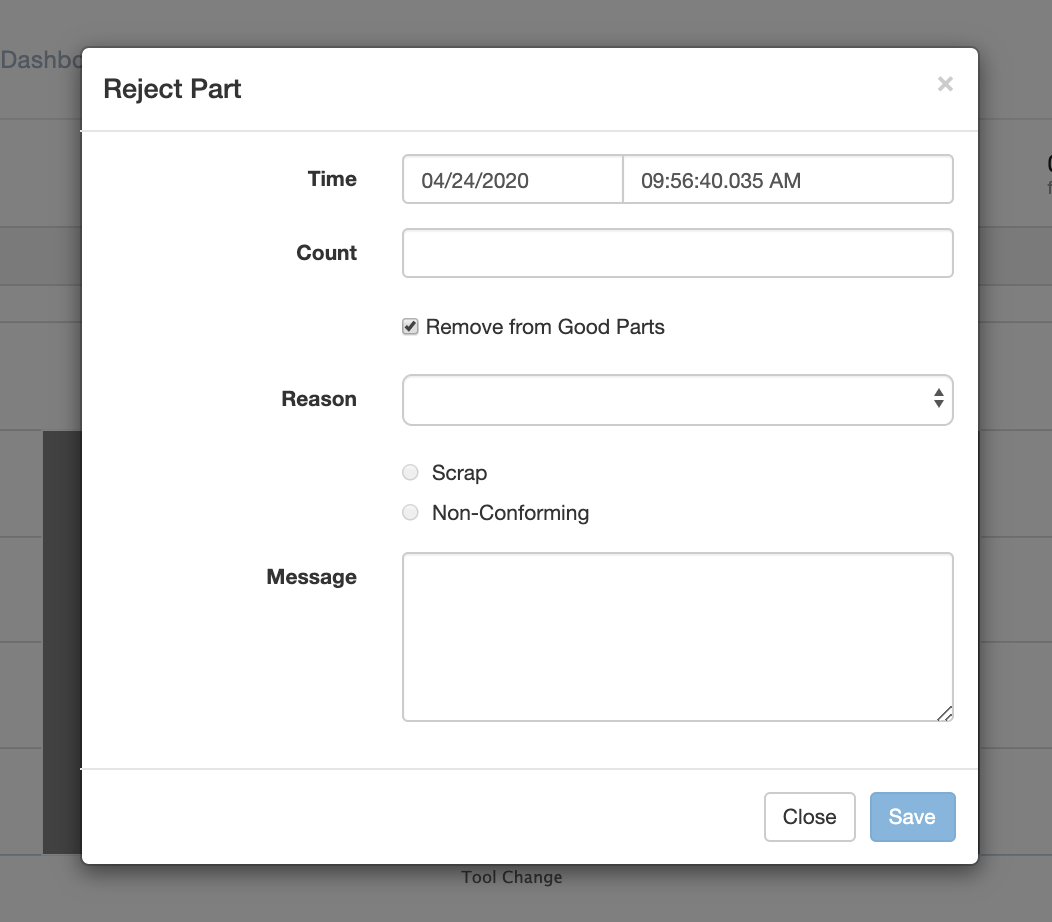Click the Message textarea resize handle

(945, 714)
